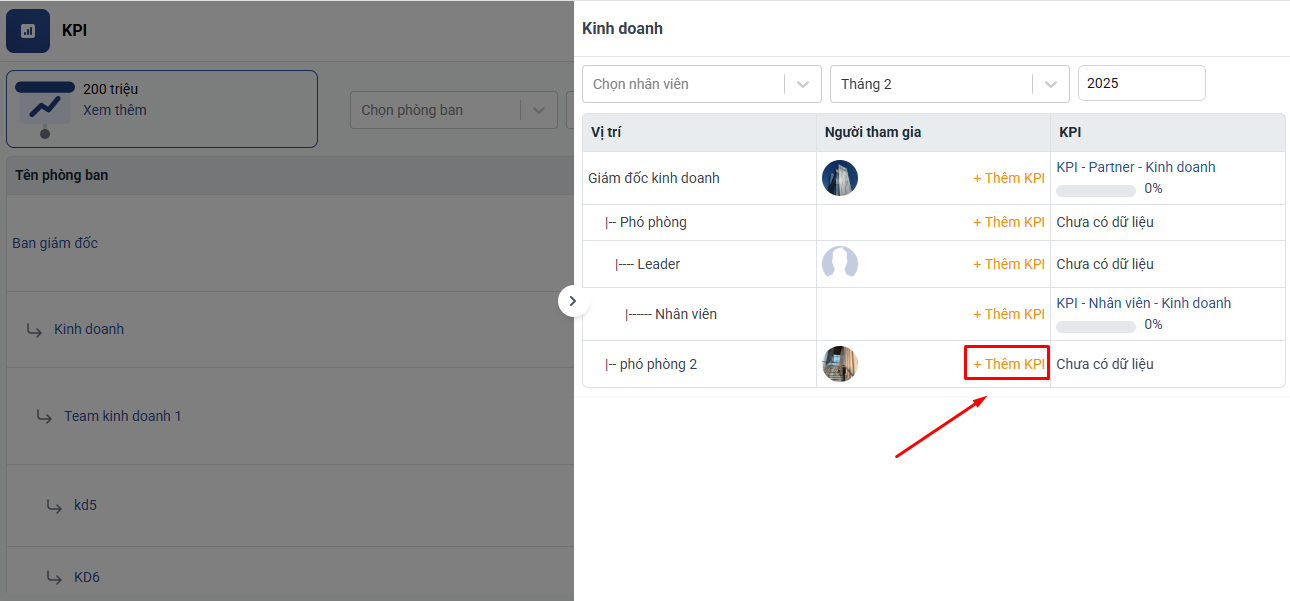Select Ban giám đốc department row

55,243
